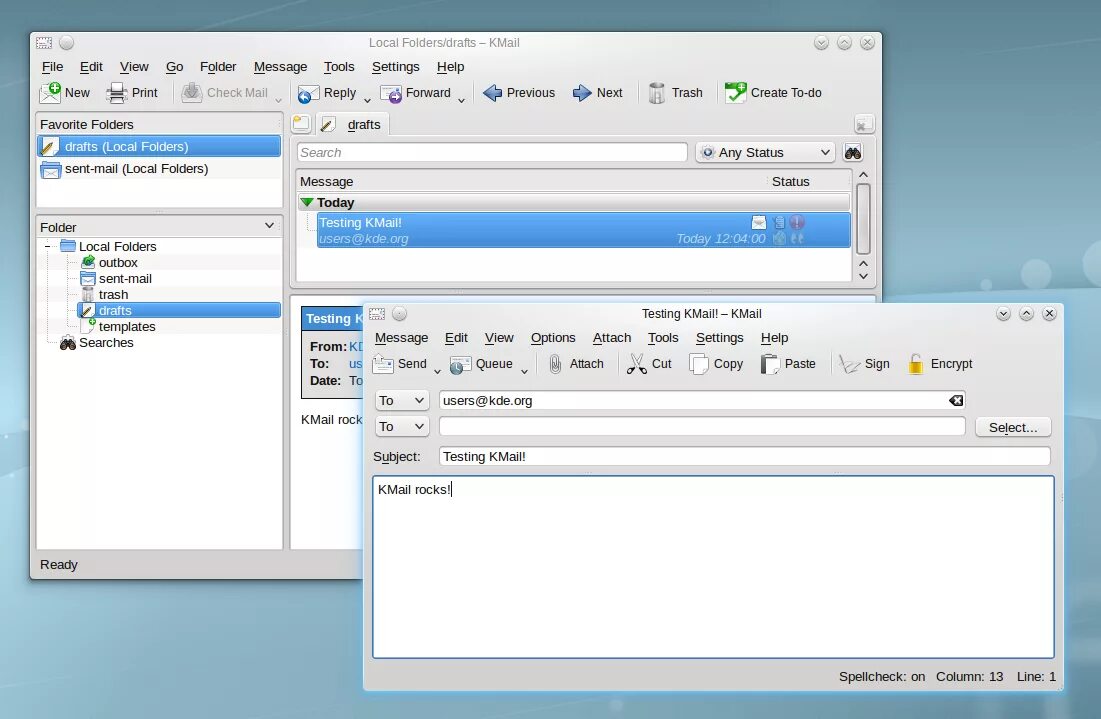Open the Message menu in composer
Image resolution: width=1101 pixels, height=719 pixels.
pos(401,338)
